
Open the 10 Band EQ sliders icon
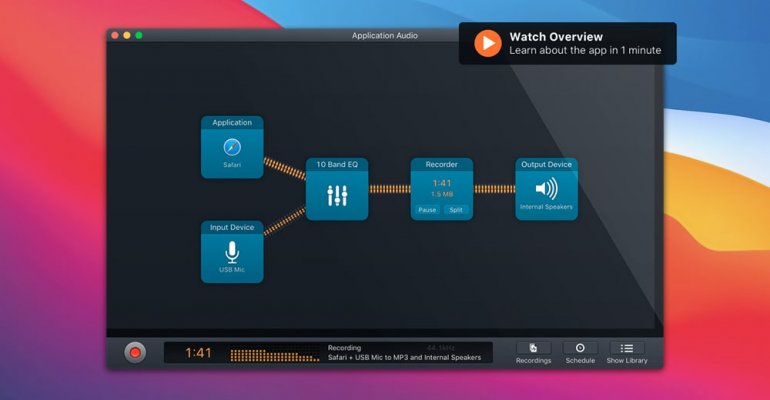337,195
